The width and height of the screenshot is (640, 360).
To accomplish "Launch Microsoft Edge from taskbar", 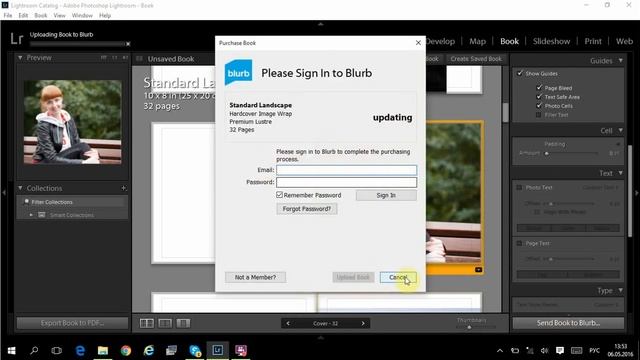I will 80,350.
